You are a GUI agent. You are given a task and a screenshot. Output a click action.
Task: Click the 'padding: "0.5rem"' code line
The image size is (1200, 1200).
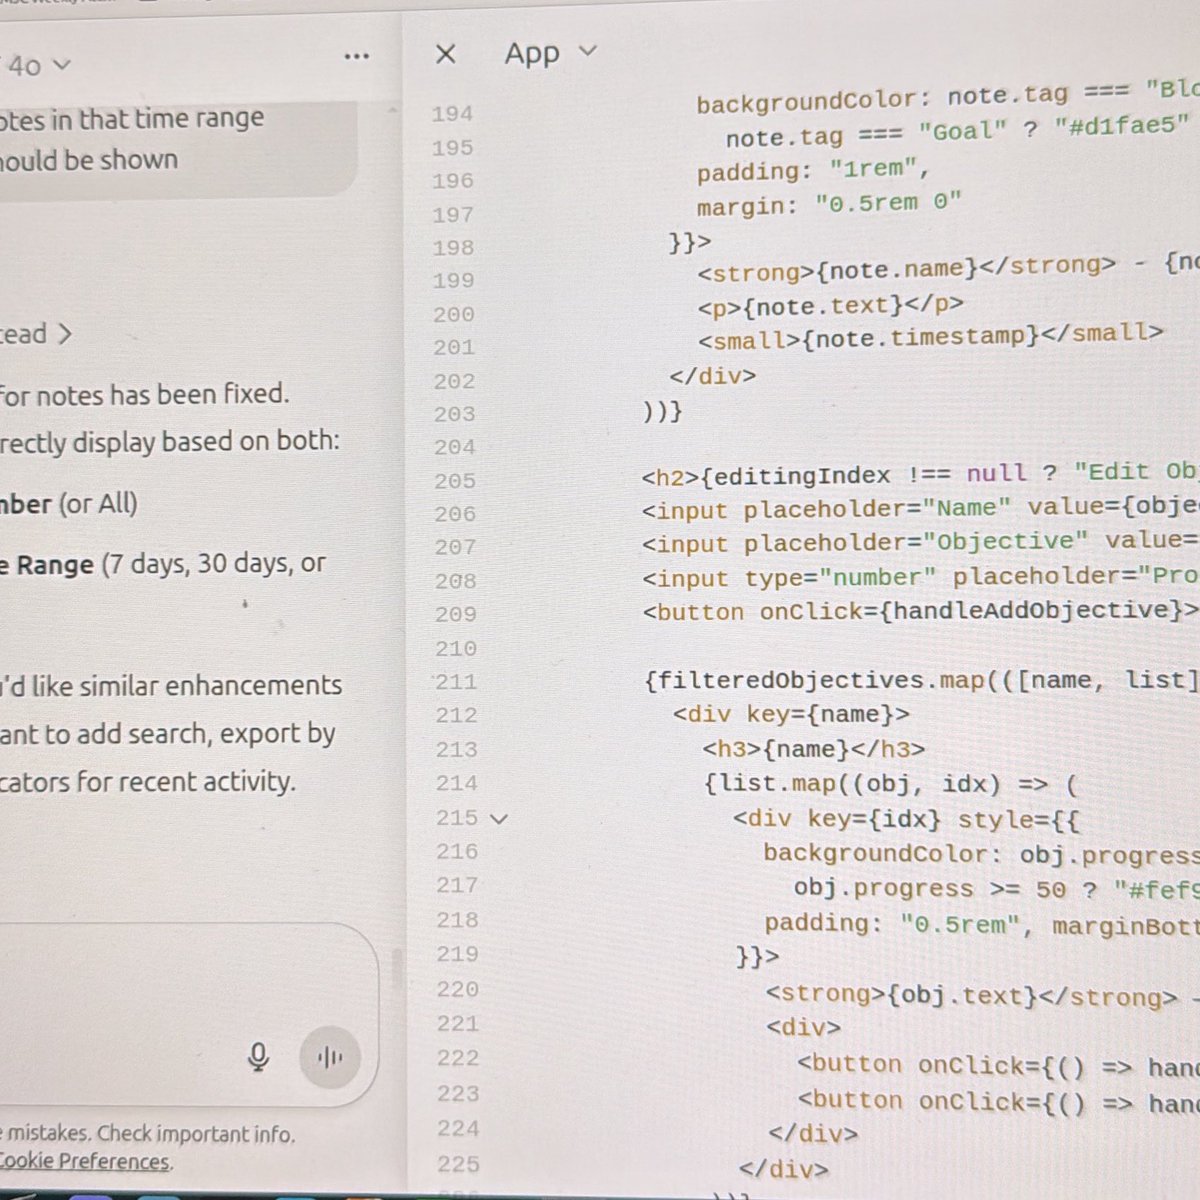point(982,924)
